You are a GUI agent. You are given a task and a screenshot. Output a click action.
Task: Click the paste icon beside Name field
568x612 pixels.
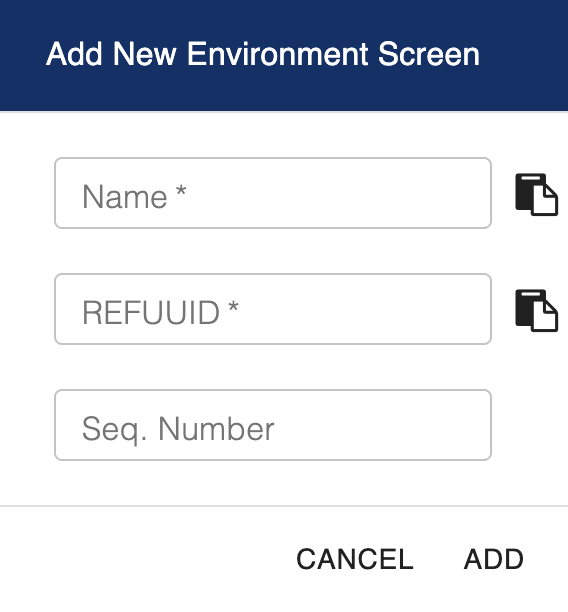click(536, 194)
